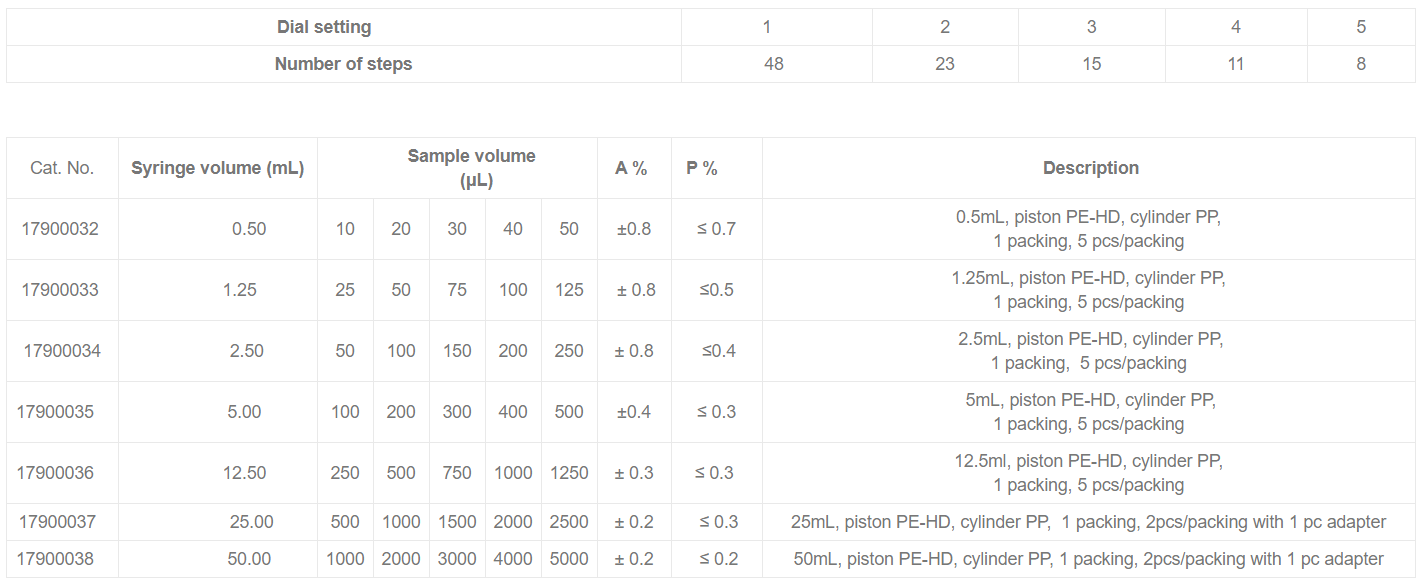Image resolution: width=1422 pixels, height=583 pixels.
Task: Click the Description column header
Action: point(1091,168)
